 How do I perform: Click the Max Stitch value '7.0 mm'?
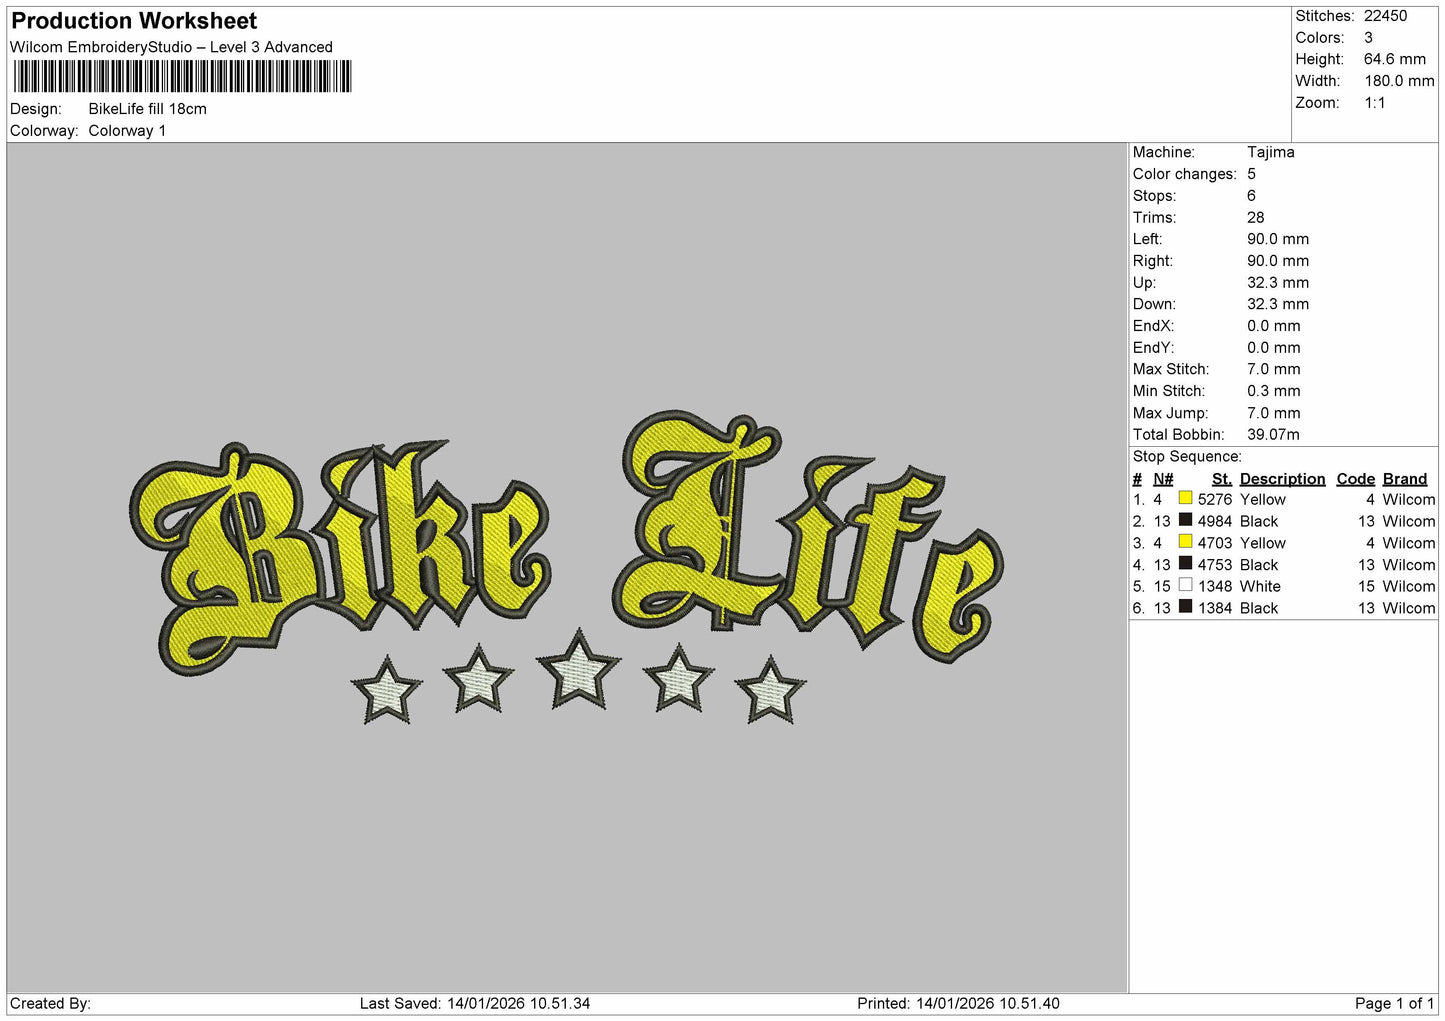coord(1273,369)
